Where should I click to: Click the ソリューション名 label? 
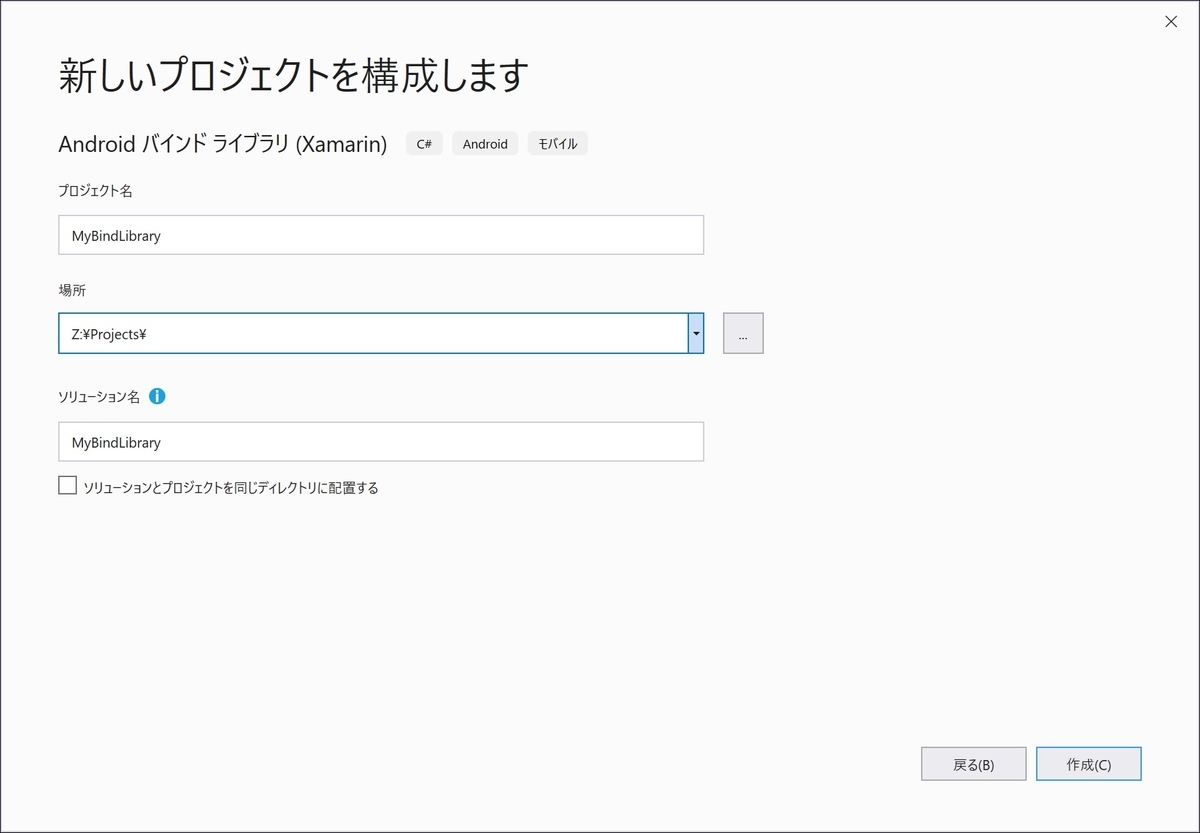coord(99,397)
